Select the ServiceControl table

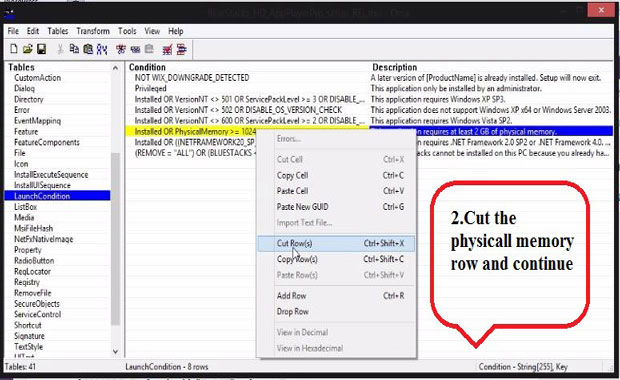click(38, 314)
